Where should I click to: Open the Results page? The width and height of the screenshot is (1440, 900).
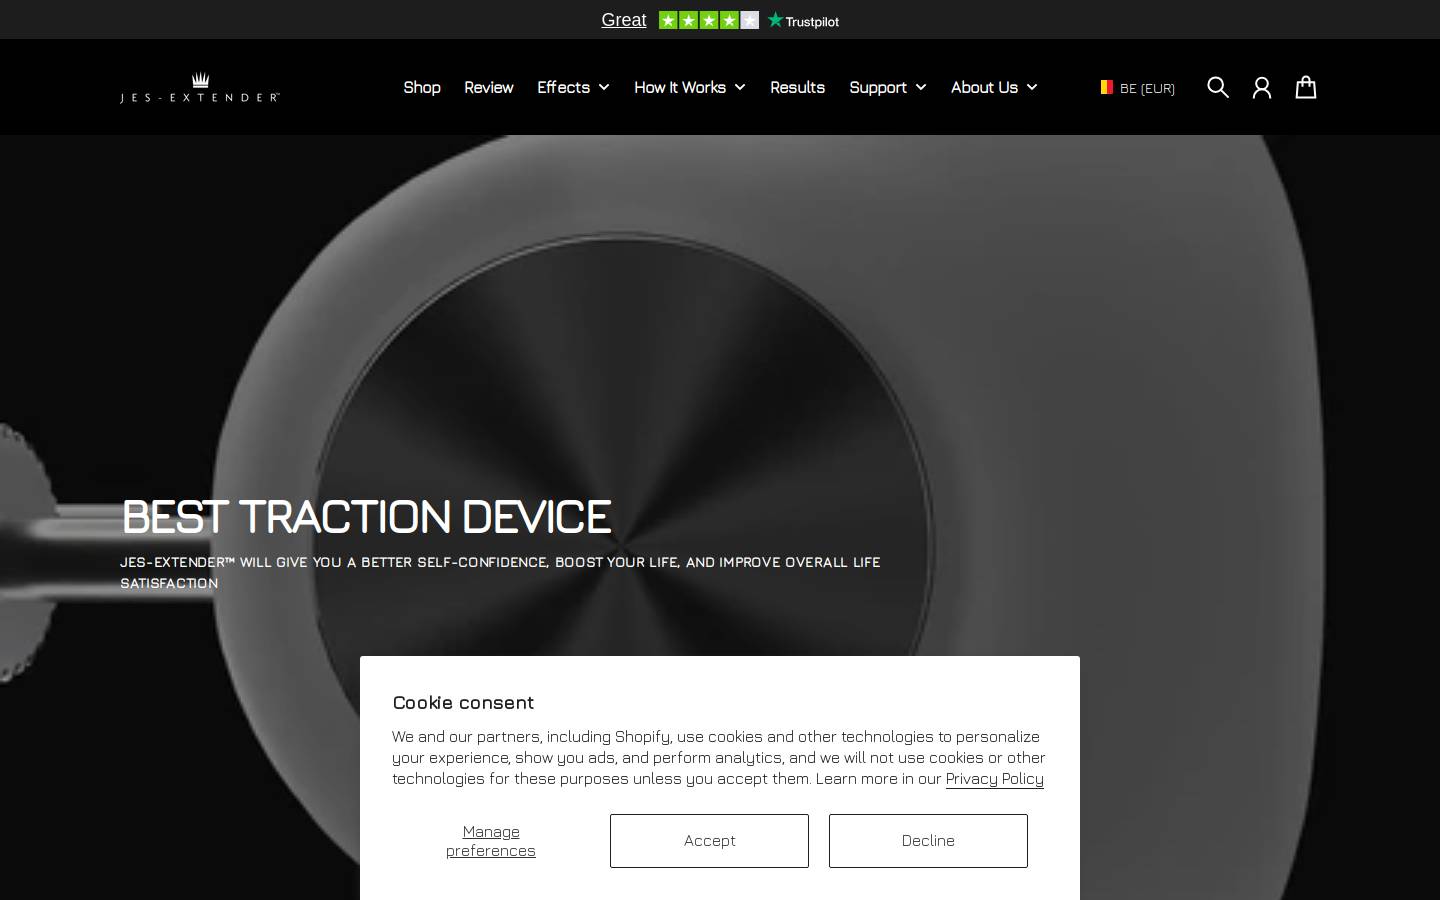(x=797, y=87)
